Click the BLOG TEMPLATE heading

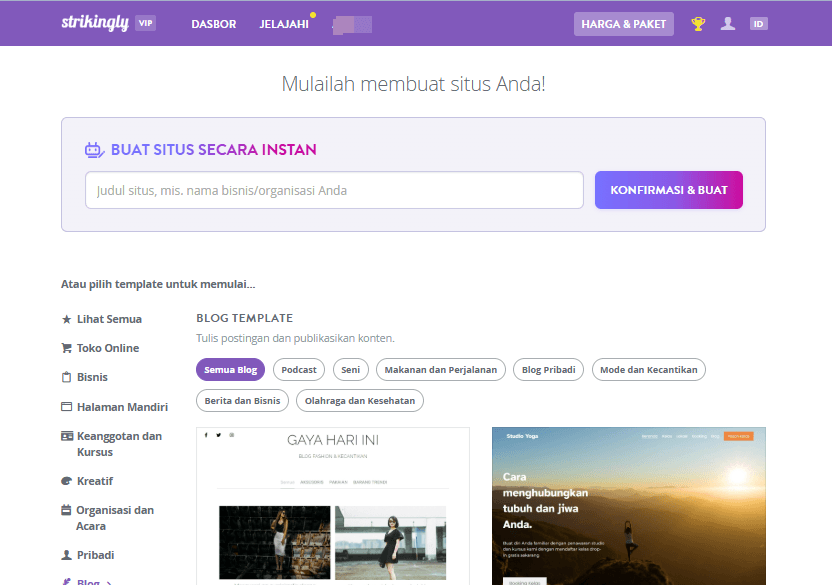point(245,318)
